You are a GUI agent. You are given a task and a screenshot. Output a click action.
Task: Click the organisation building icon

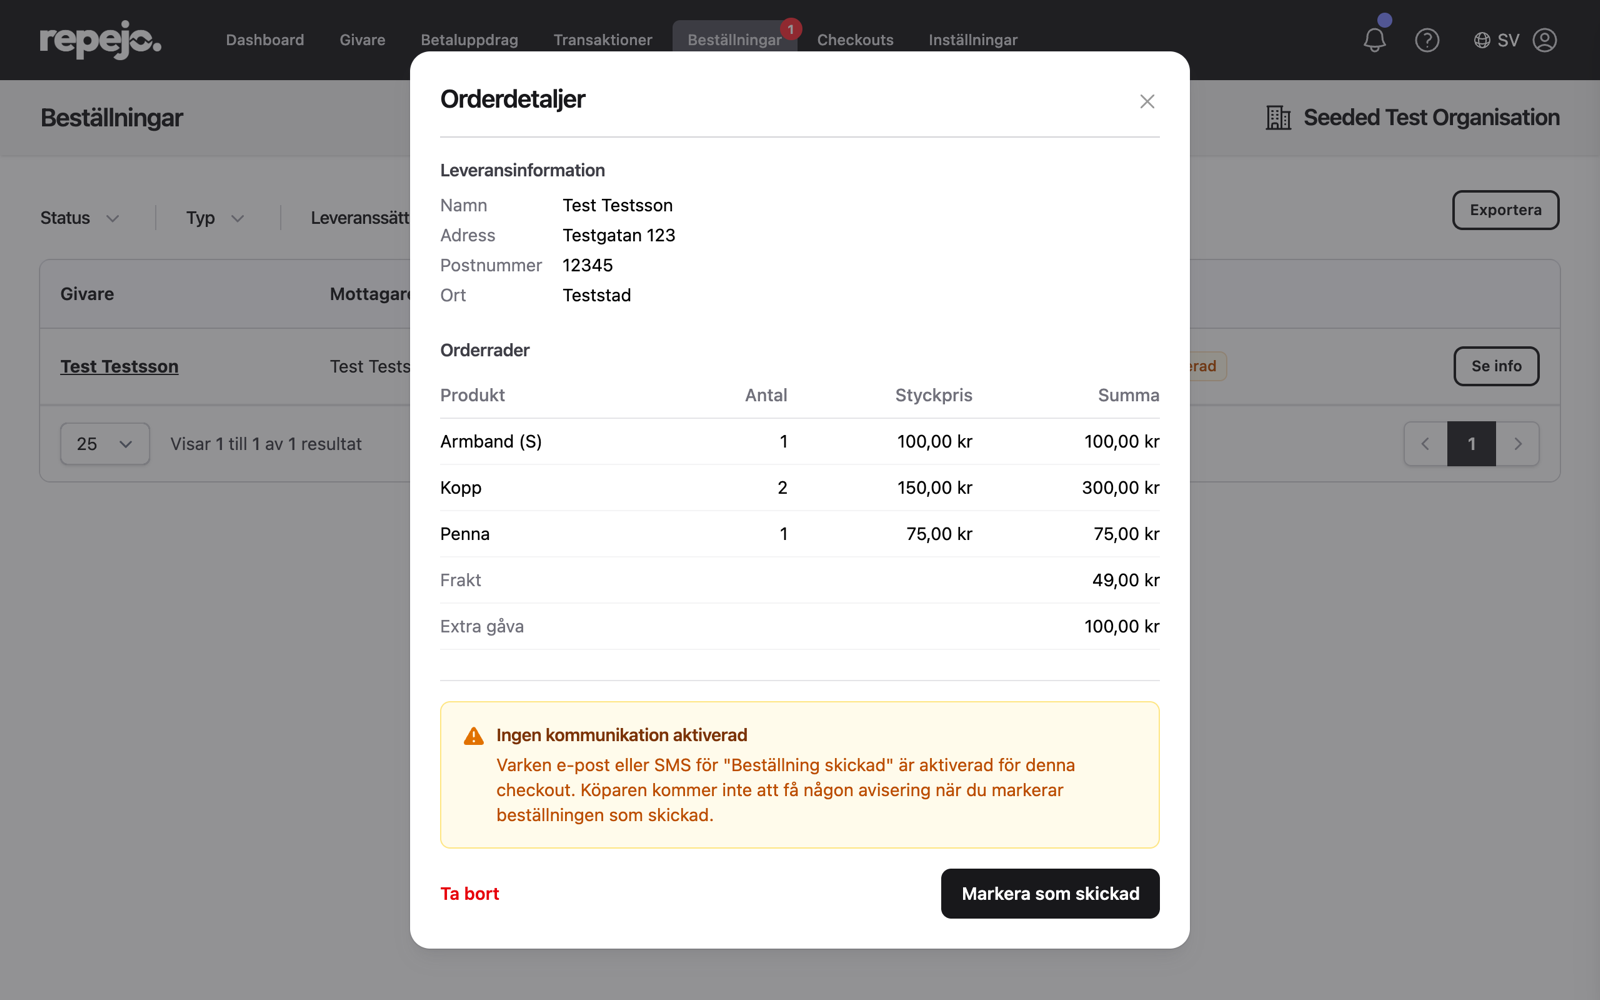[1278, 117]
